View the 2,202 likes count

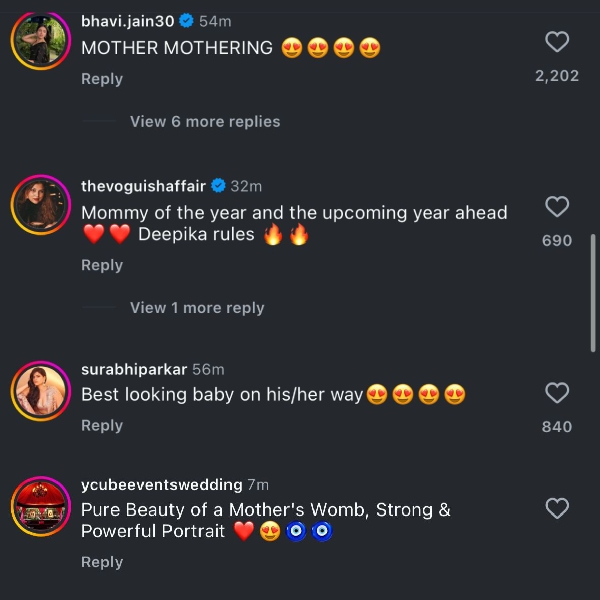[557, 76]
